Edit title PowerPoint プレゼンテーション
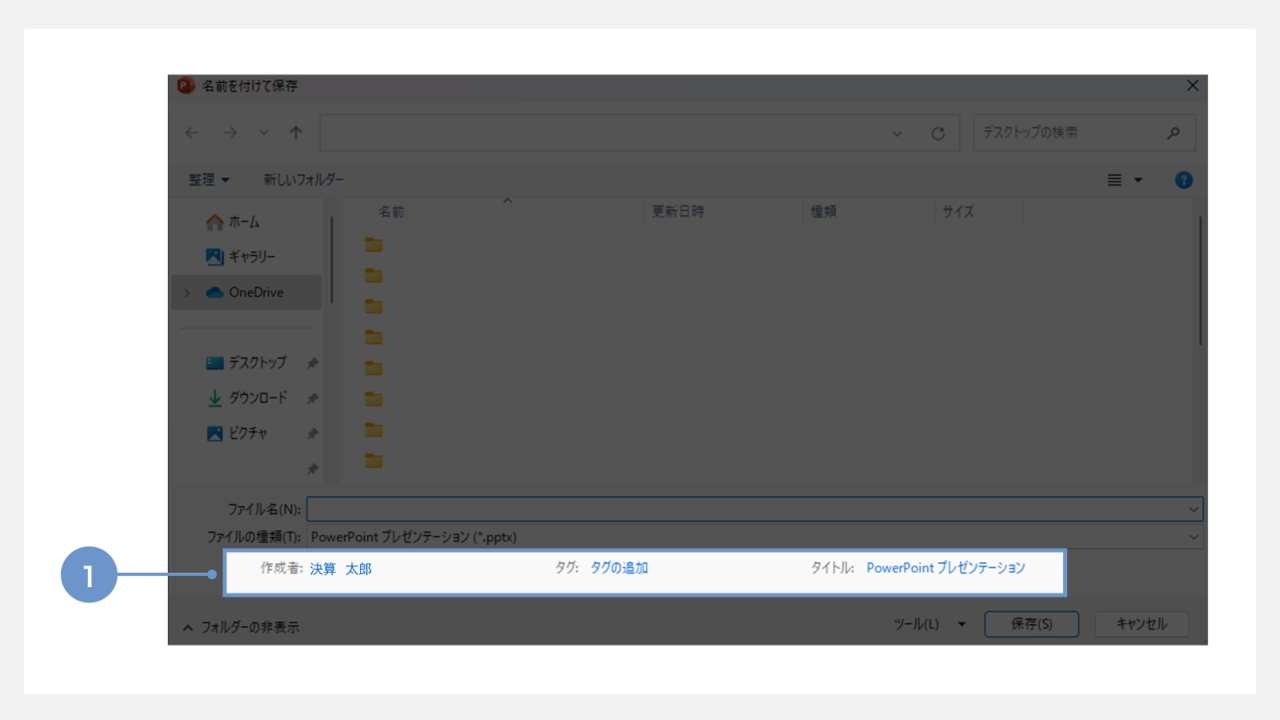The width and height of the screenshot is (1280, 720). coord(946,568)
